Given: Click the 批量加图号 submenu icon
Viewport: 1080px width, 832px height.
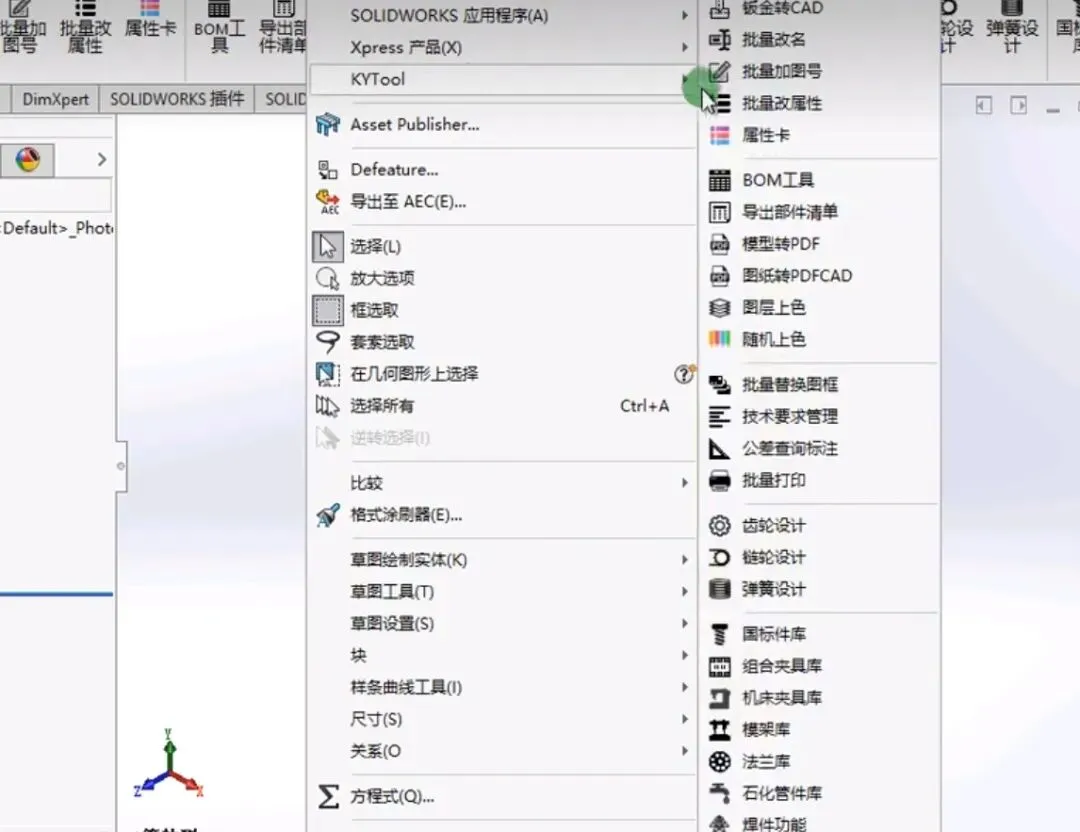Looking at the screenshot, I should [x=720, y=72].
